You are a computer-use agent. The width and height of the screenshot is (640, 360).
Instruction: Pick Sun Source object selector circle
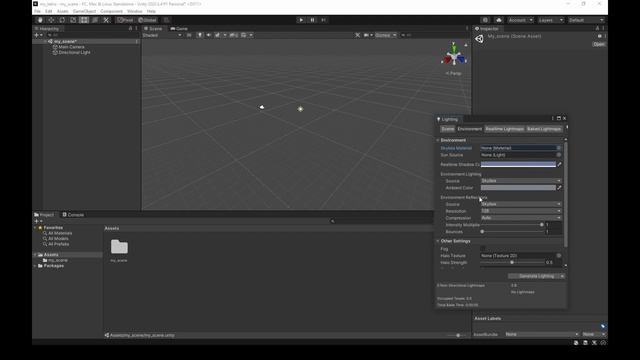[559, 155]
